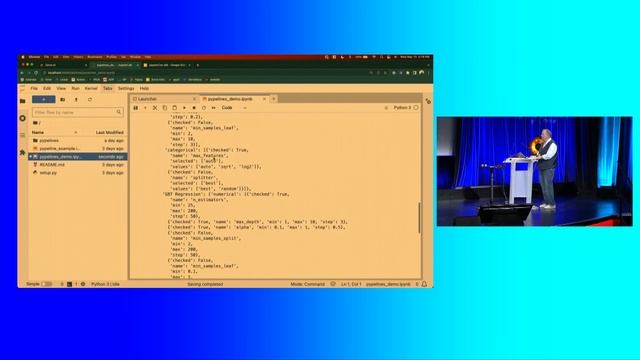Go back in the browser
This screenshot has width=640, height=360.
click(22, 73)
